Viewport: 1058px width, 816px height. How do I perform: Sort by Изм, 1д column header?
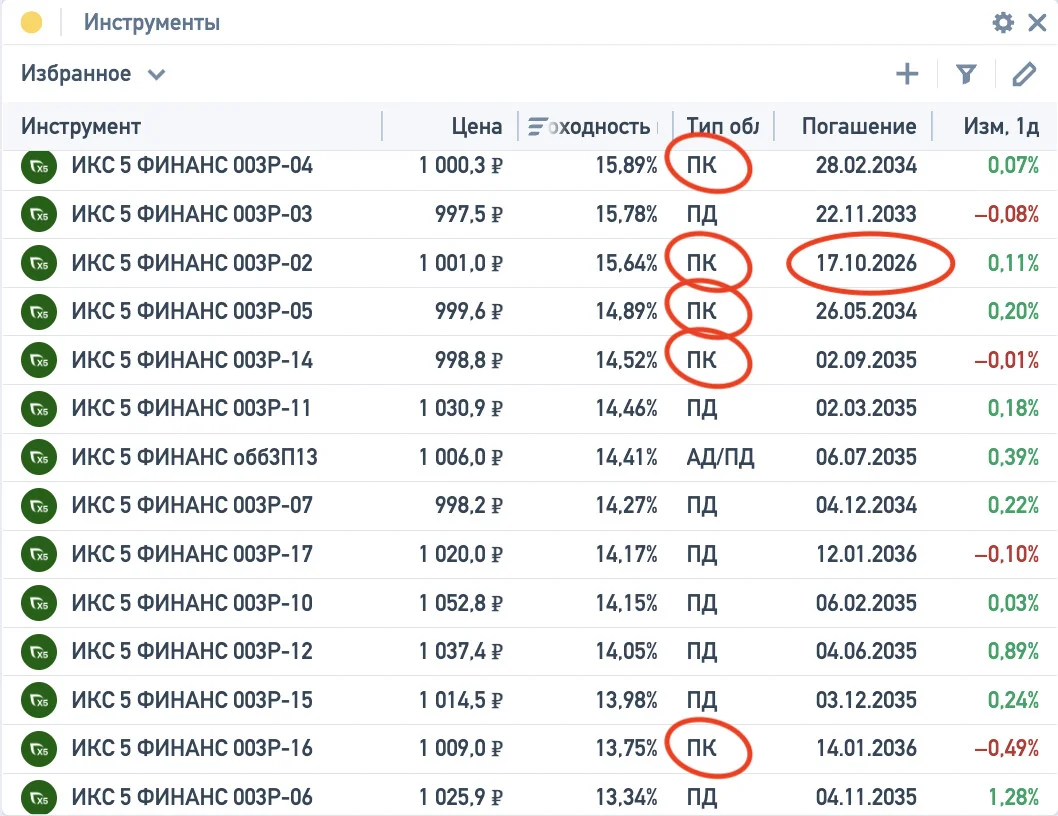pos(1001,126)
